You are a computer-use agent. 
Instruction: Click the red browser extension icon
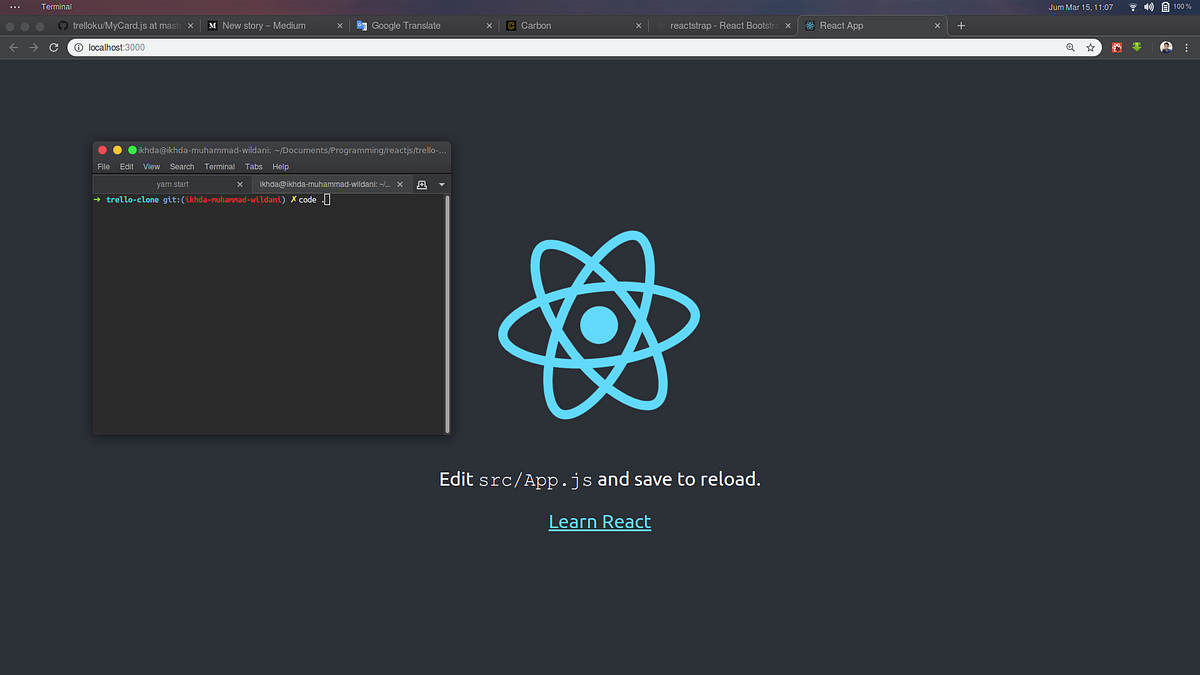click(1116, 47)
